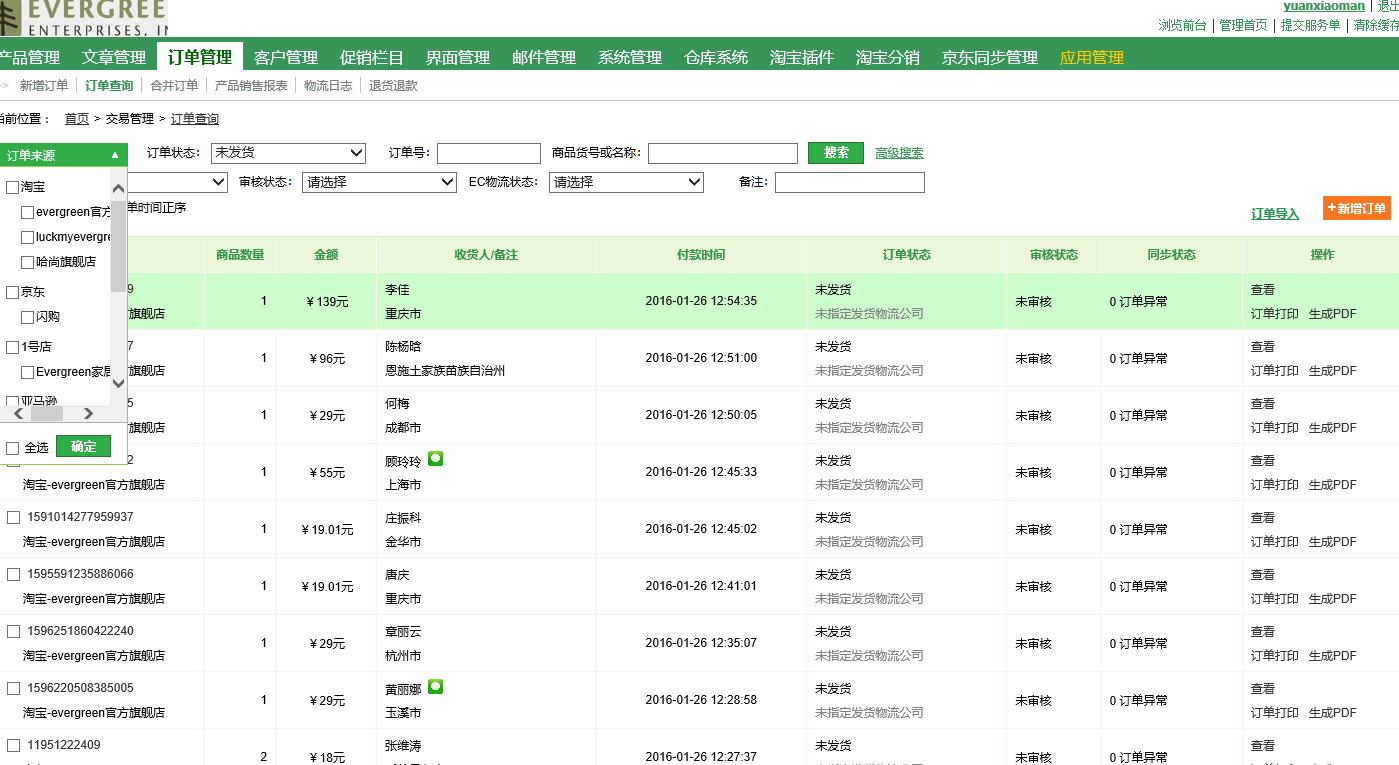The image size is (1399, 765).
Task: Check the evergreen官方 shop checkbox
Action: 27,212
